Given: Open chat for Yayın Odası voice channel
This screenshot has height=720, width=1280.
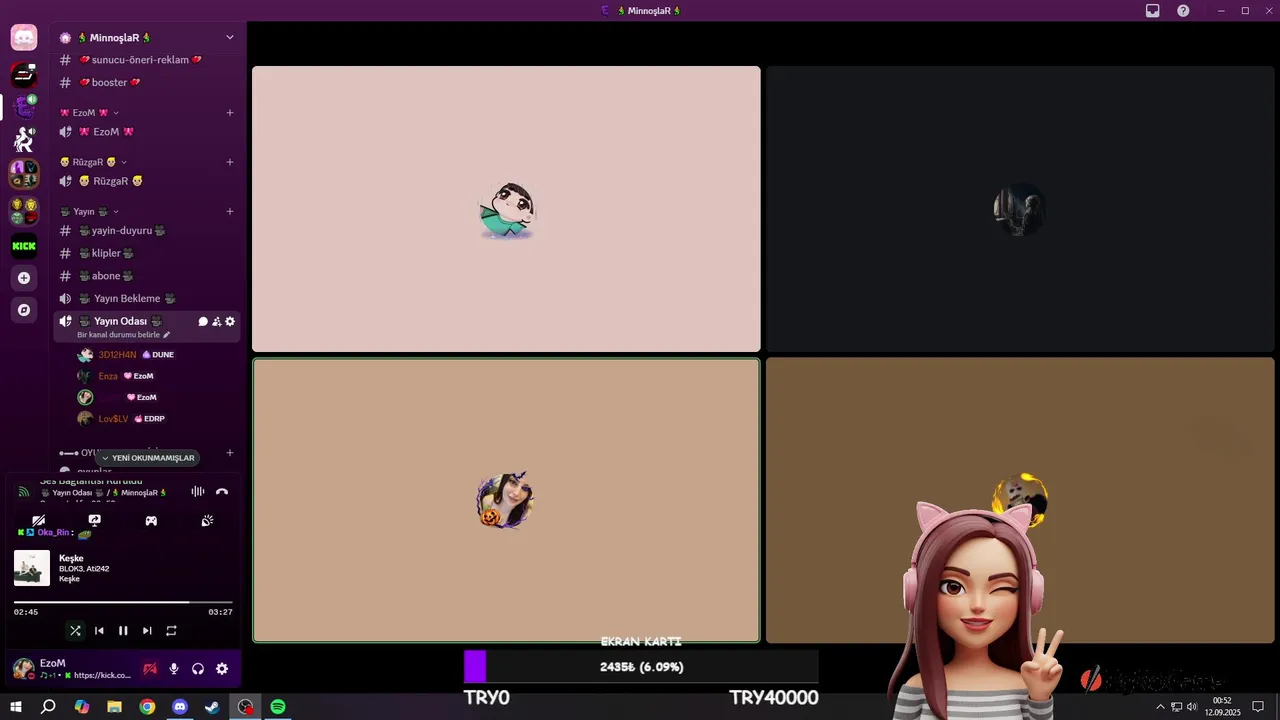Looking at the screenshot, I should tap(203, 322).
